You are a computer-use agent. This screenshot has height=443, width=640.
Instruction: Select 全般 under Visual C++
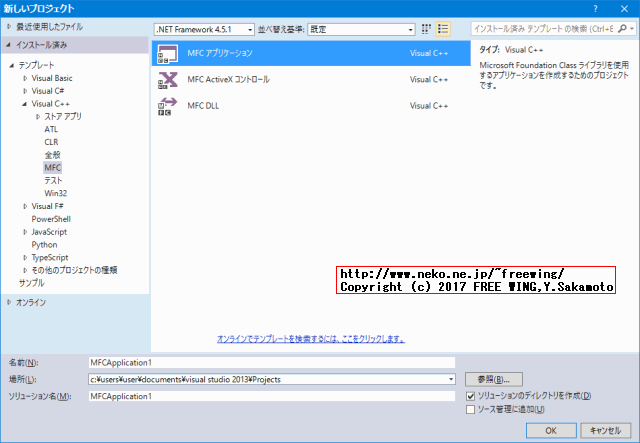[52, 155]
